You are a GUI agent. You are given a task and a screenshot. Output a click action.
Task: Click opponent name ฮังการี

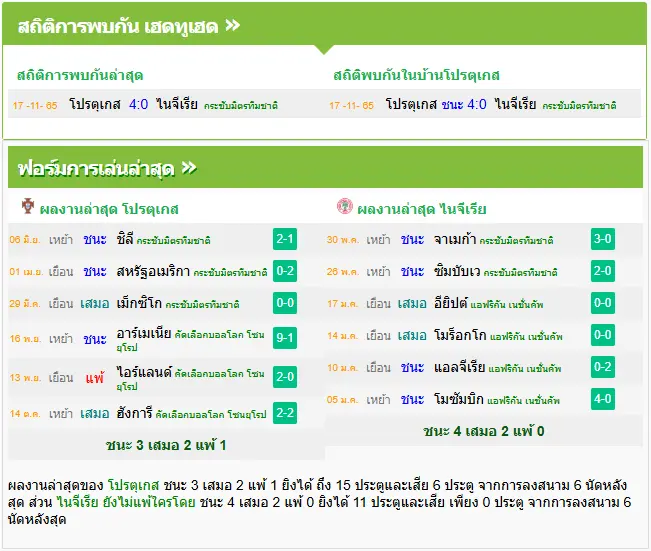click(135, 413)
